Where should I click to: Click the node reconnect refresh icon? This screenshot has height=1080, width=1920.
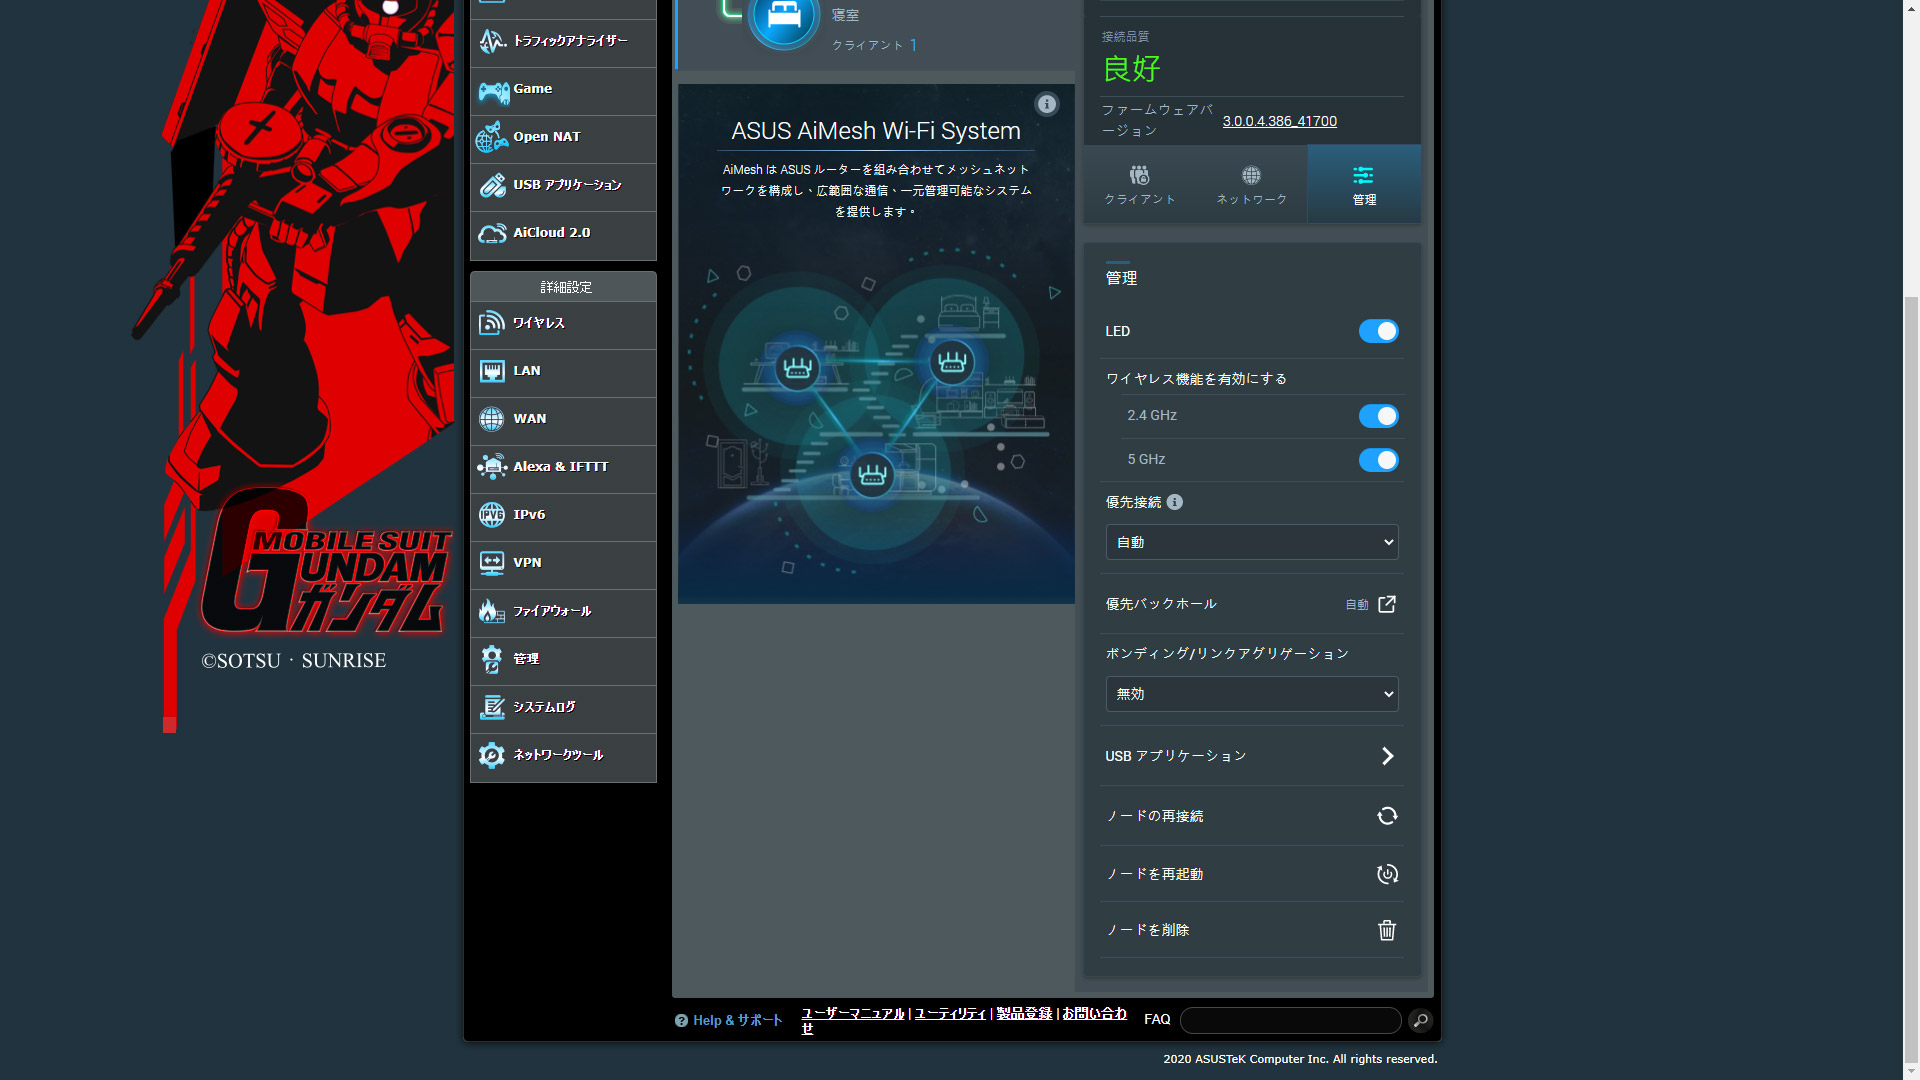tap(1387, 816)
